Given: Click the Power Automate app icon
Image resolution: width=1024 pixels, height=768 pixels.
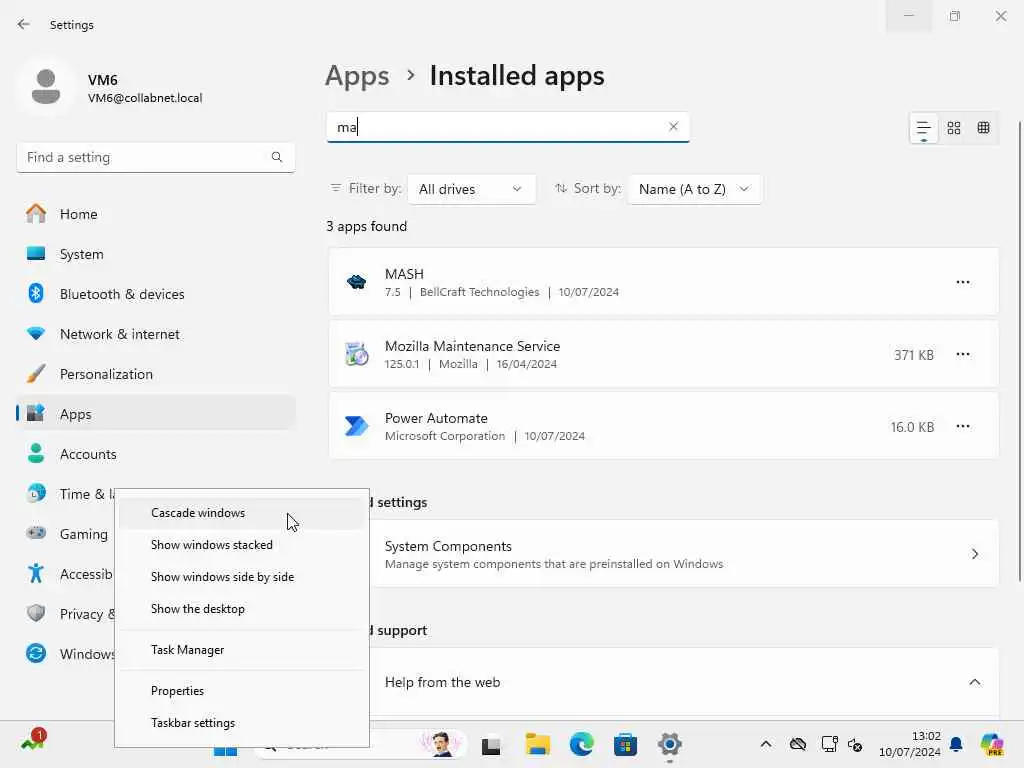Looking at the screenshot, I should 357,426.
